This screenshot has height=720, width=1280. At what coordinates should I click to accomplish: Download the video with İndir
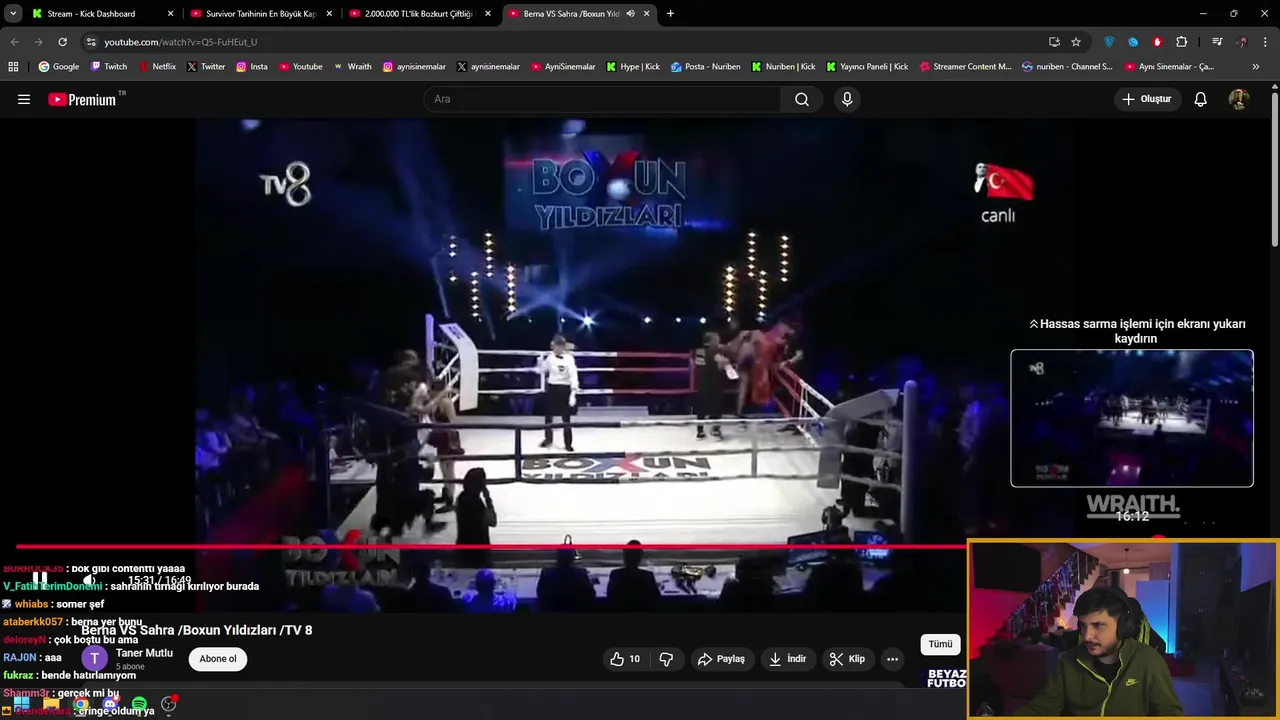[x=787, y=659]
